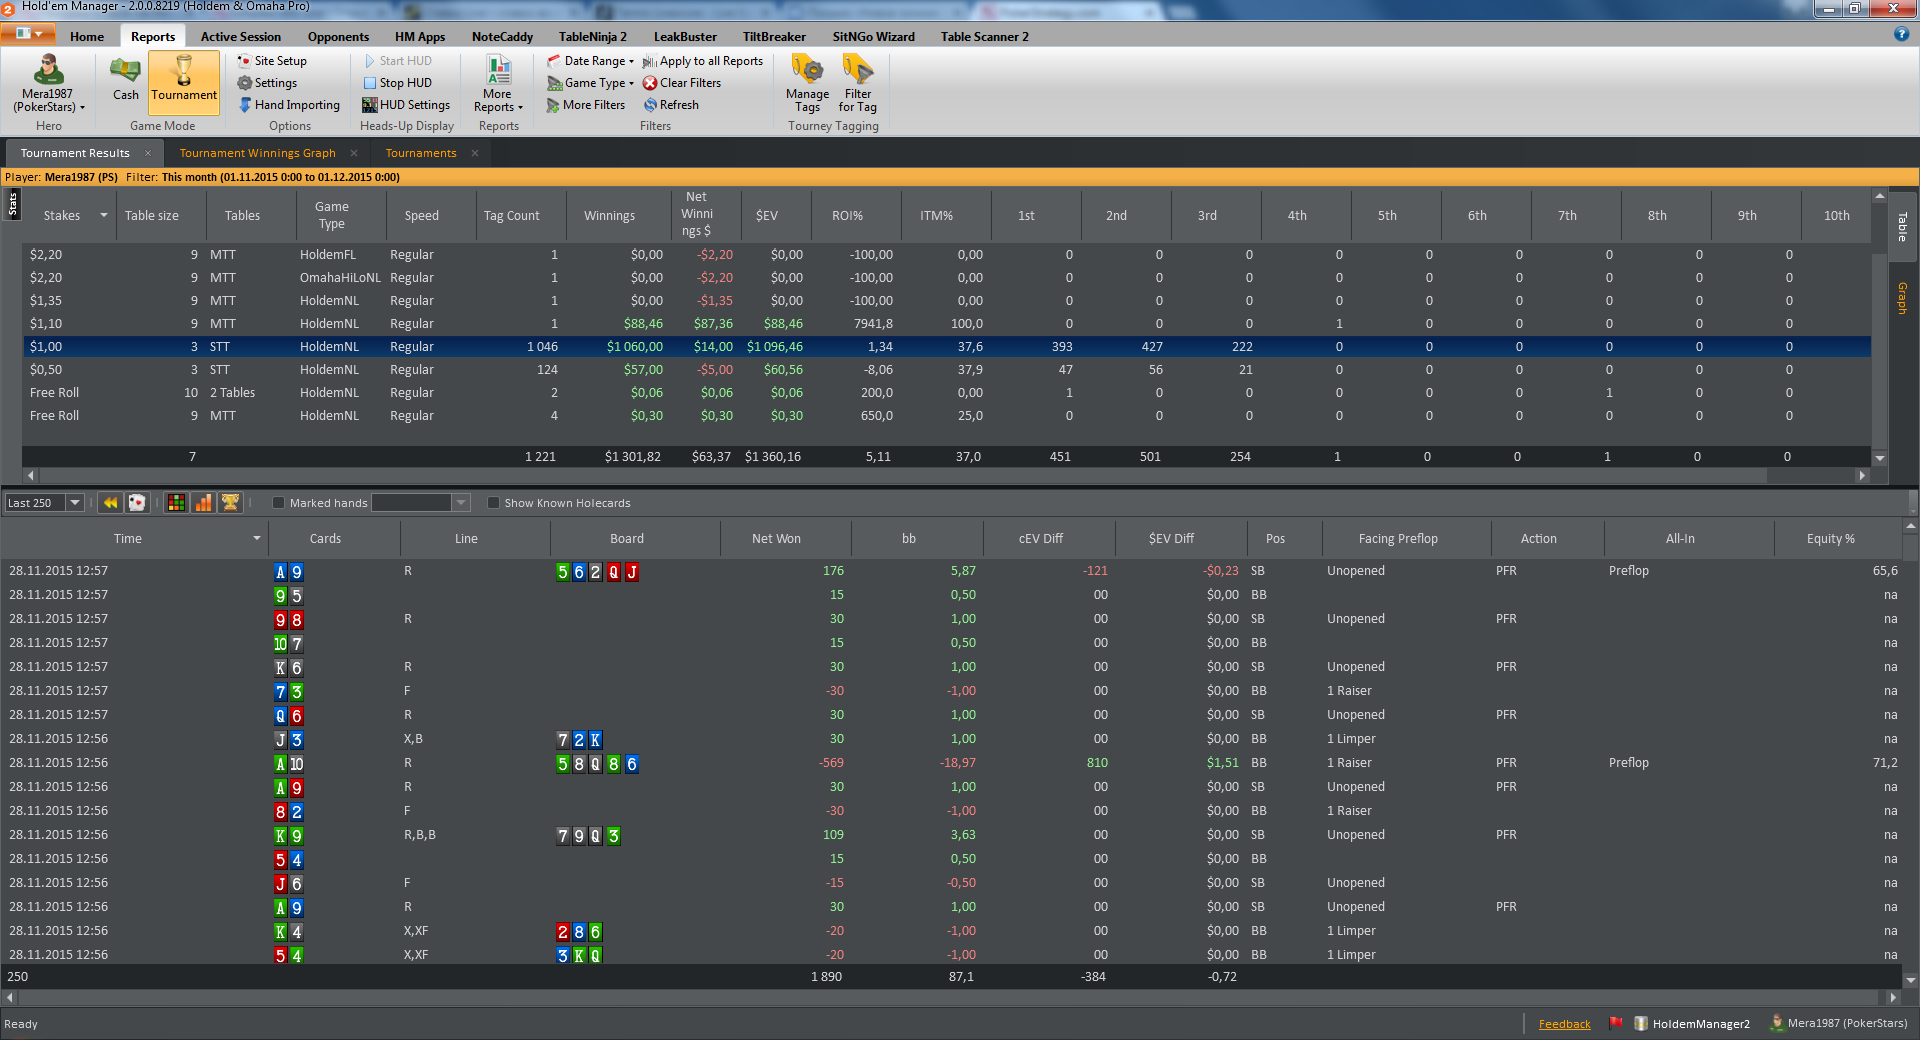1920x1040 pixels.
Task: Close the Tournaments tab
Action: click(475, 153)
